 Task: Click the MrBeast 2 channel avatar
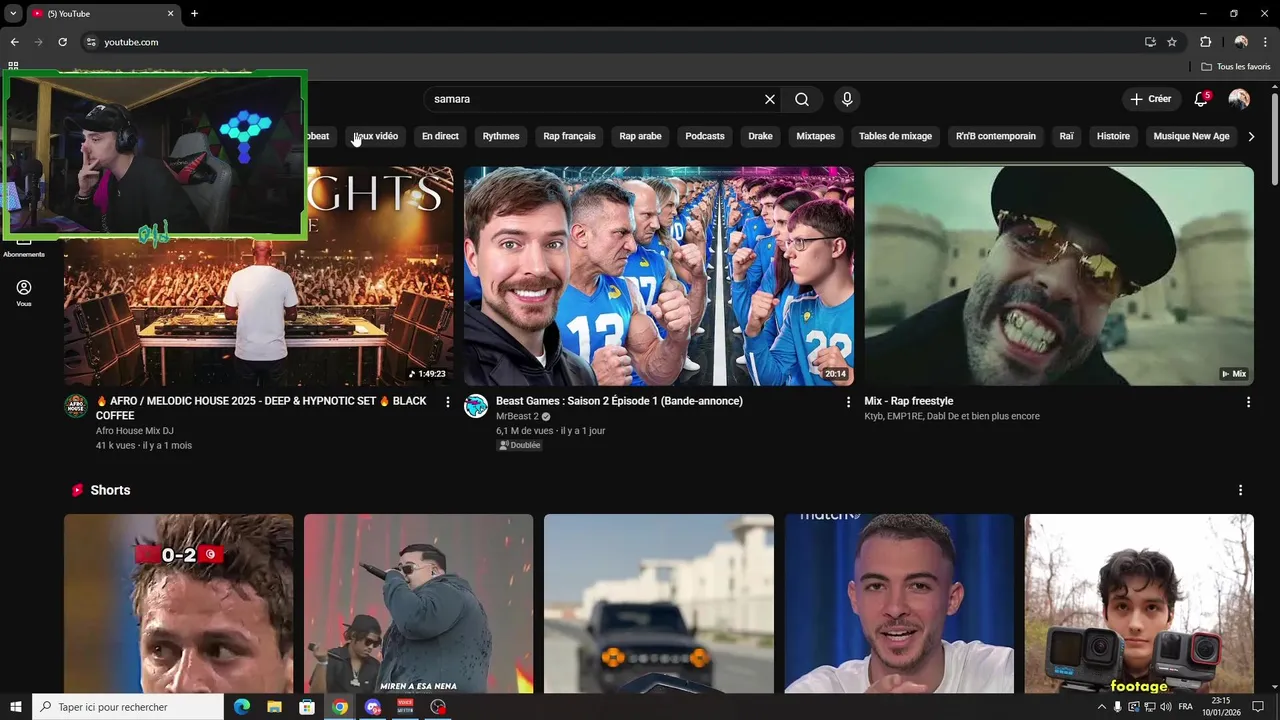click(x=476, y=406)
